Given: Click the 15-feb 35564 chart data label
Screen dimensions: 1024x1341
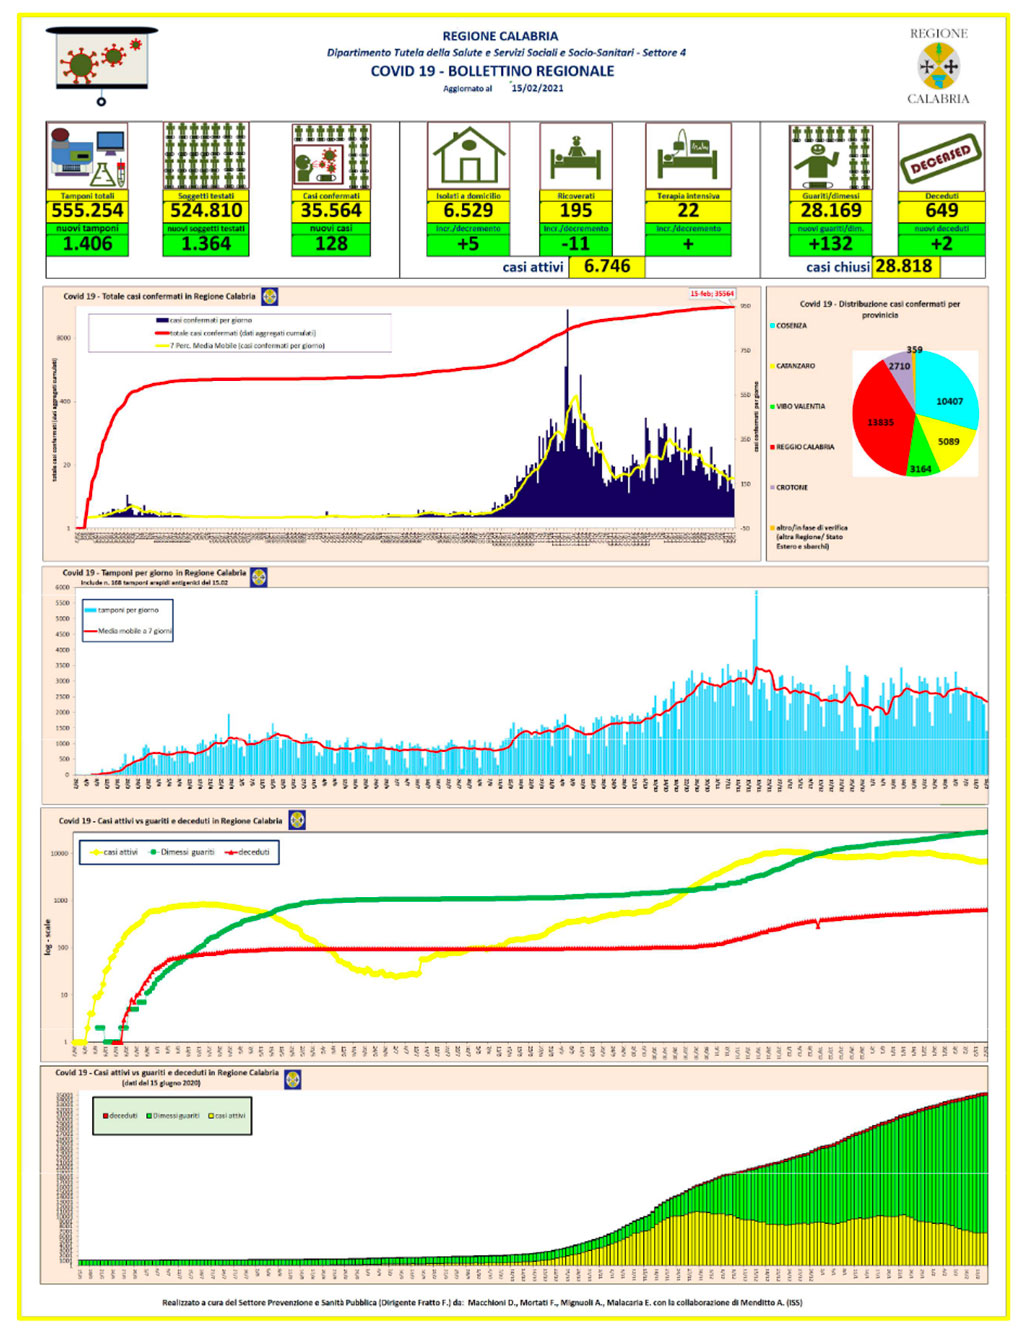Looking at the screenshot, I should point(712,294).
